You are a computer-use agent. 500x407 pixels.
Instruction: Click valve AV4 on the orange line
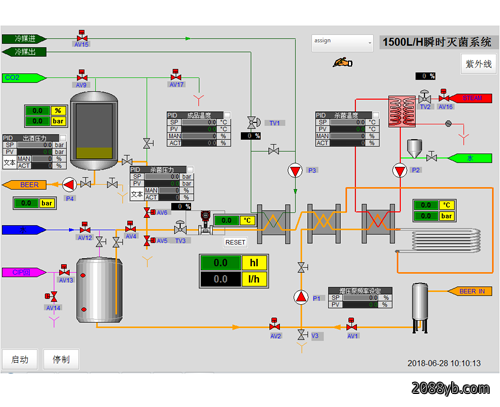[130, 227]
